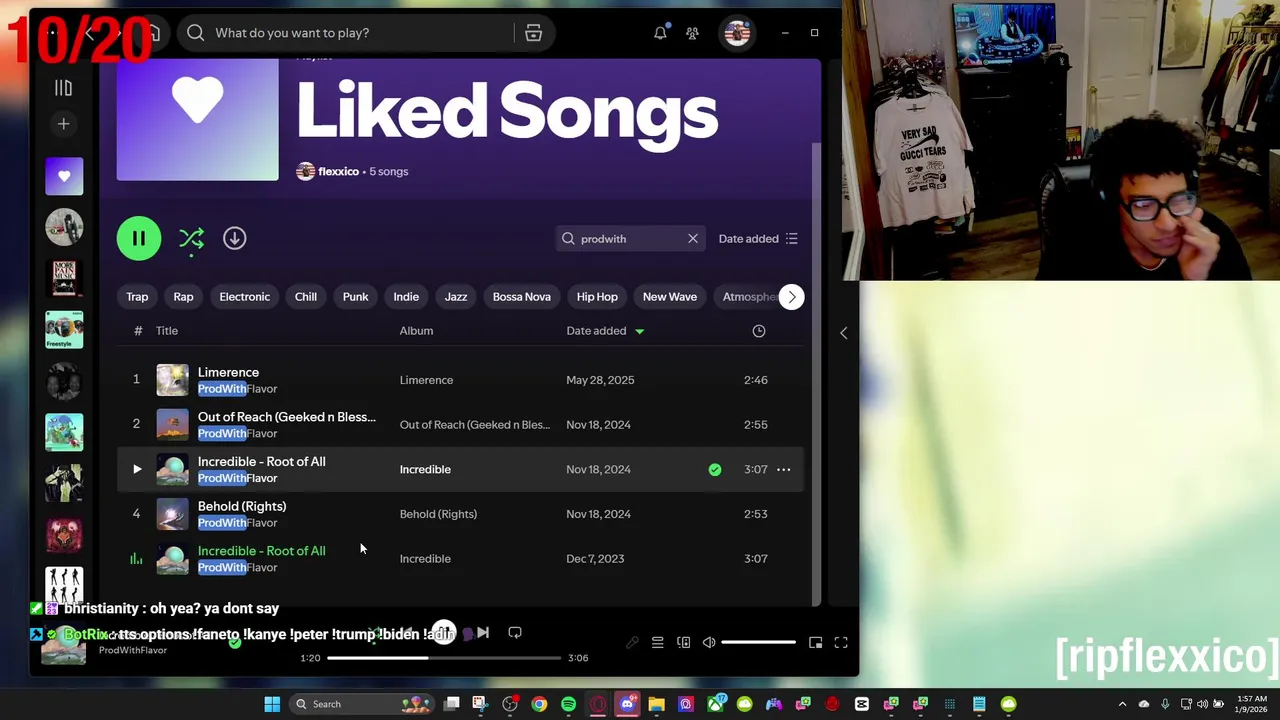Open Task View on the taskbar
Viewport: 1280px width, 720px height.
tap(452, 704)
